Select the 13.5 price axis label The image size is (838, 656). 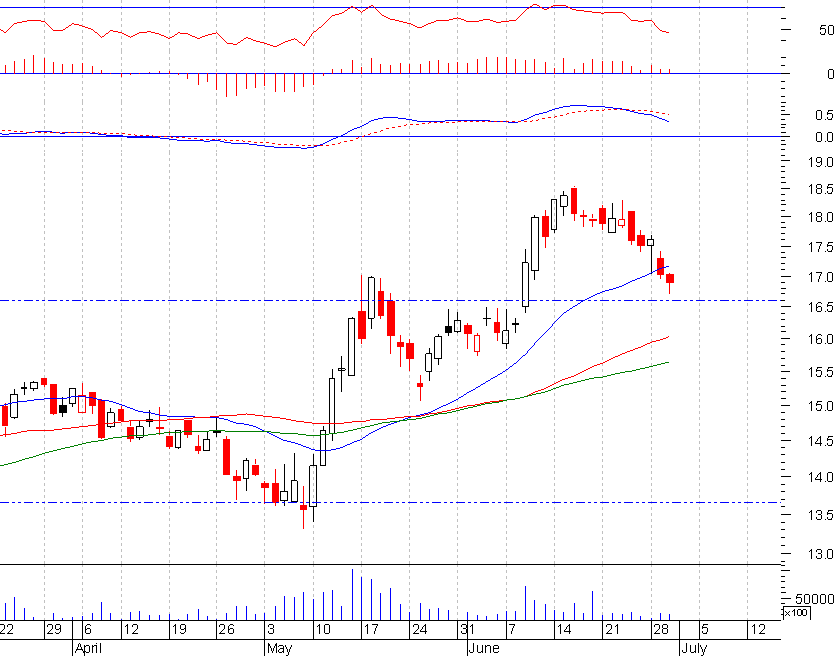821,515
